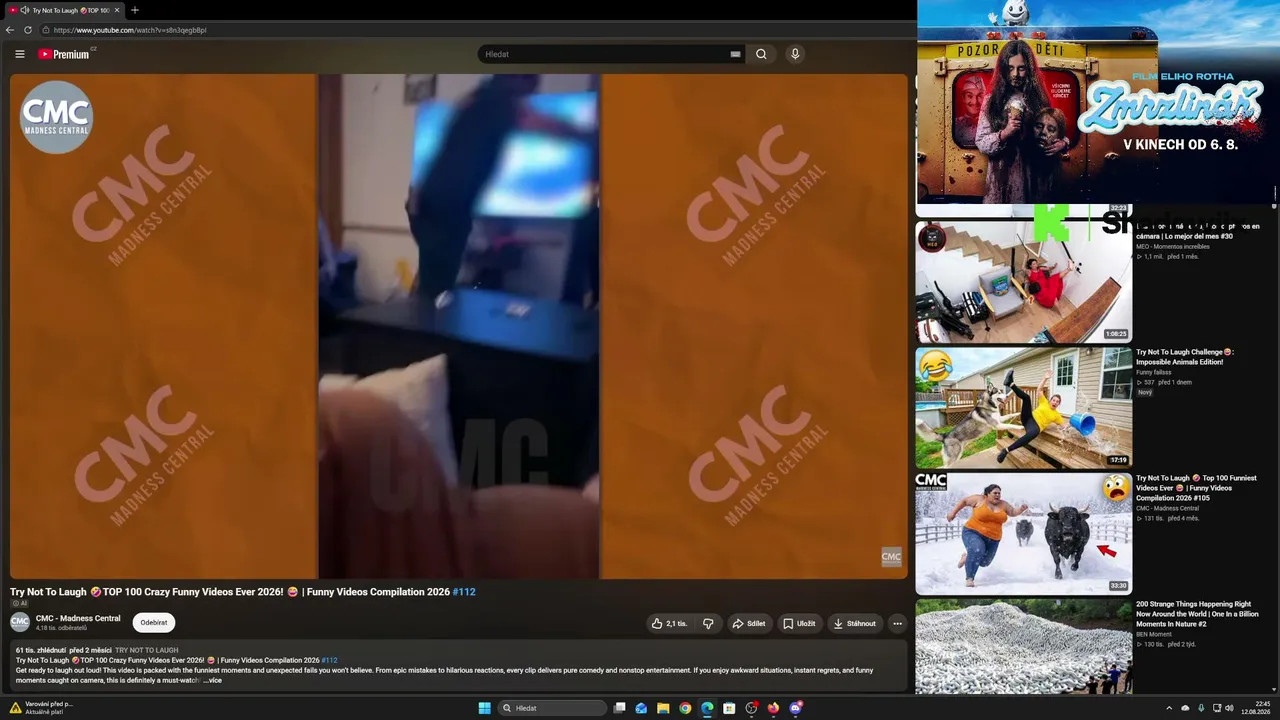Click the tray microphone icon
Screen dimensions: 1280x720
coord(1201,708)
